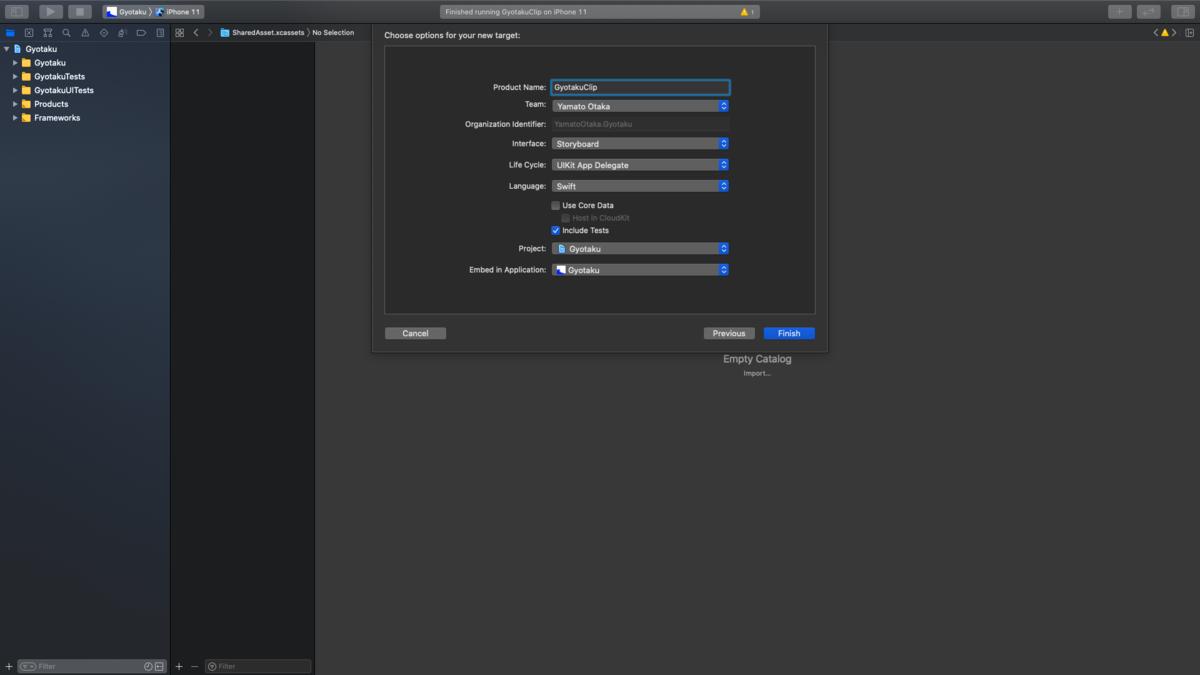This screenshot has height=675, width=1200.
Task: Expand the GyotakuTests folder
Action: click(x=15, y=77)
